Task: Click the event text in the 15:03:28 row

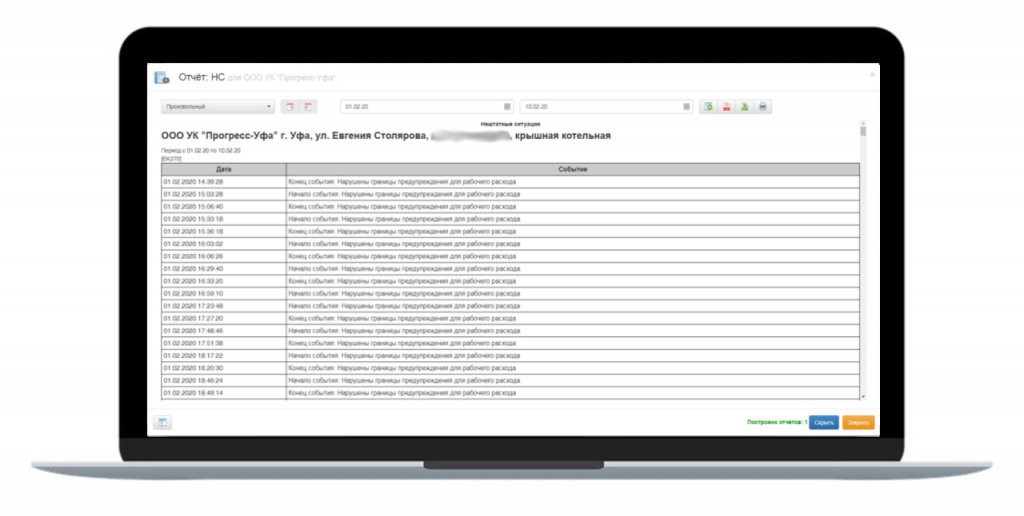Action: pos(404,194)
